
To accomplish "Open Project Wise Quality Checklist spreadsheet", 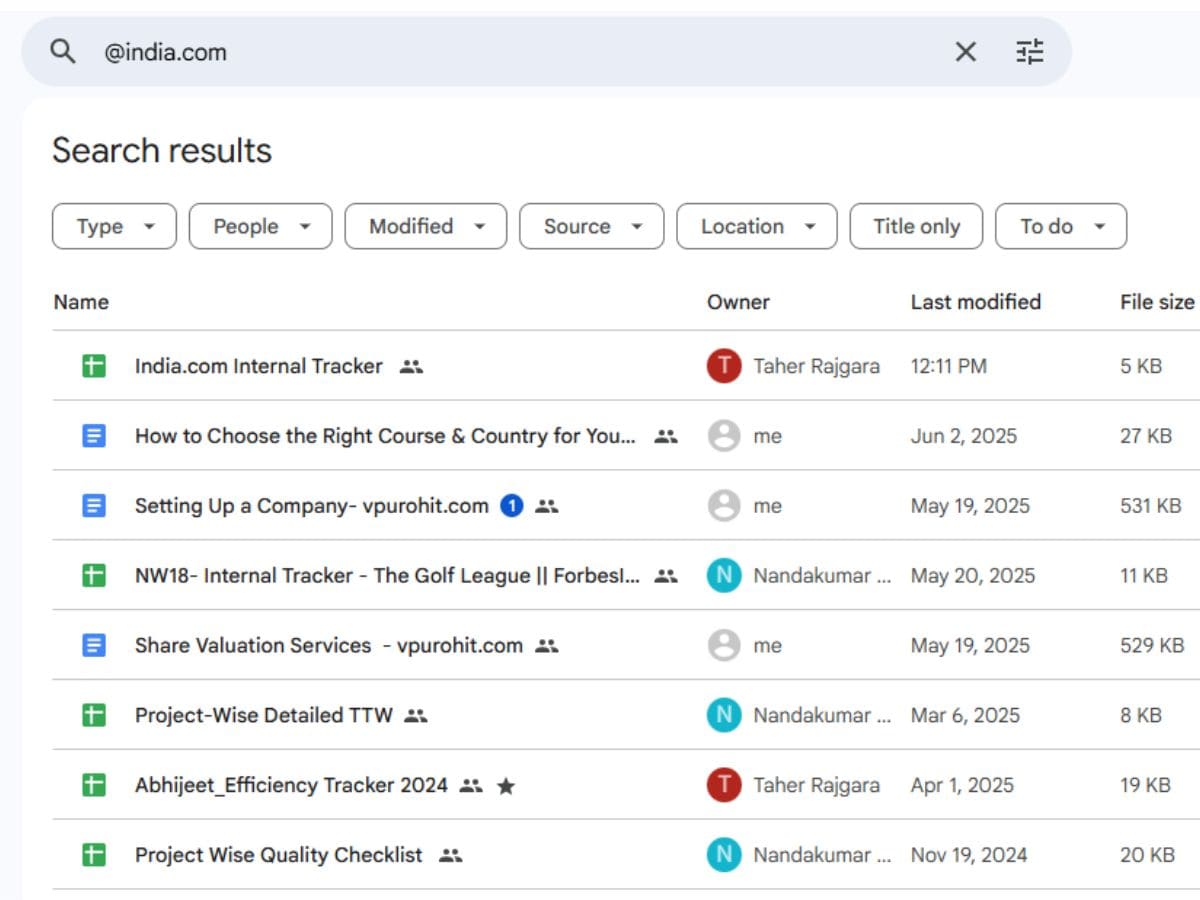I will click(279, 856).
